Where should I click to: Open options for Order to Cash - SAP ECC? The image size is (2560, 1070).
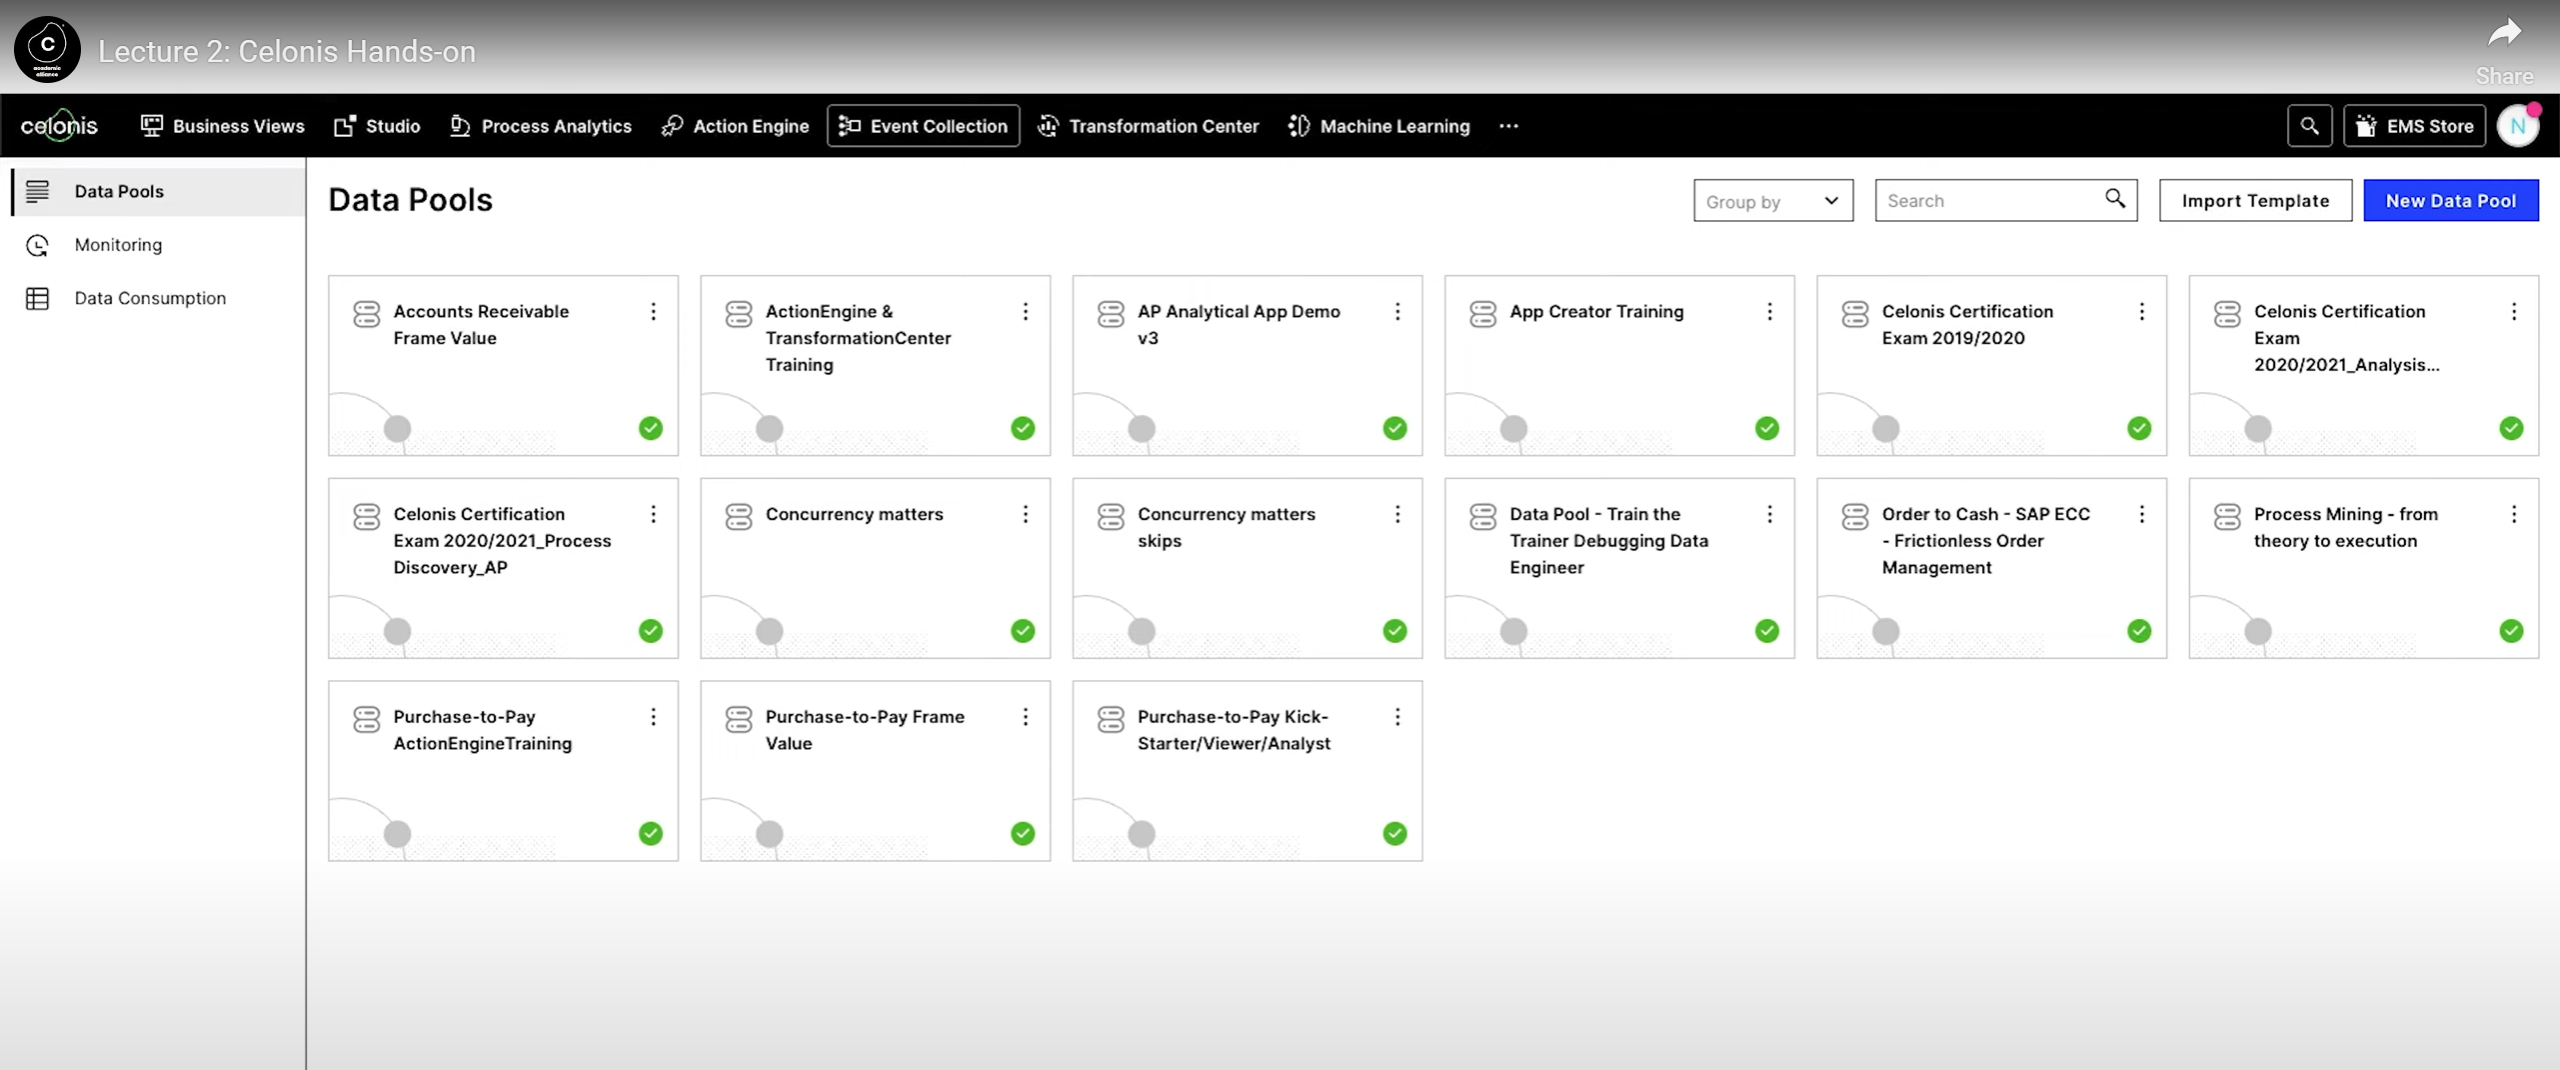(x=2141, y=514)
